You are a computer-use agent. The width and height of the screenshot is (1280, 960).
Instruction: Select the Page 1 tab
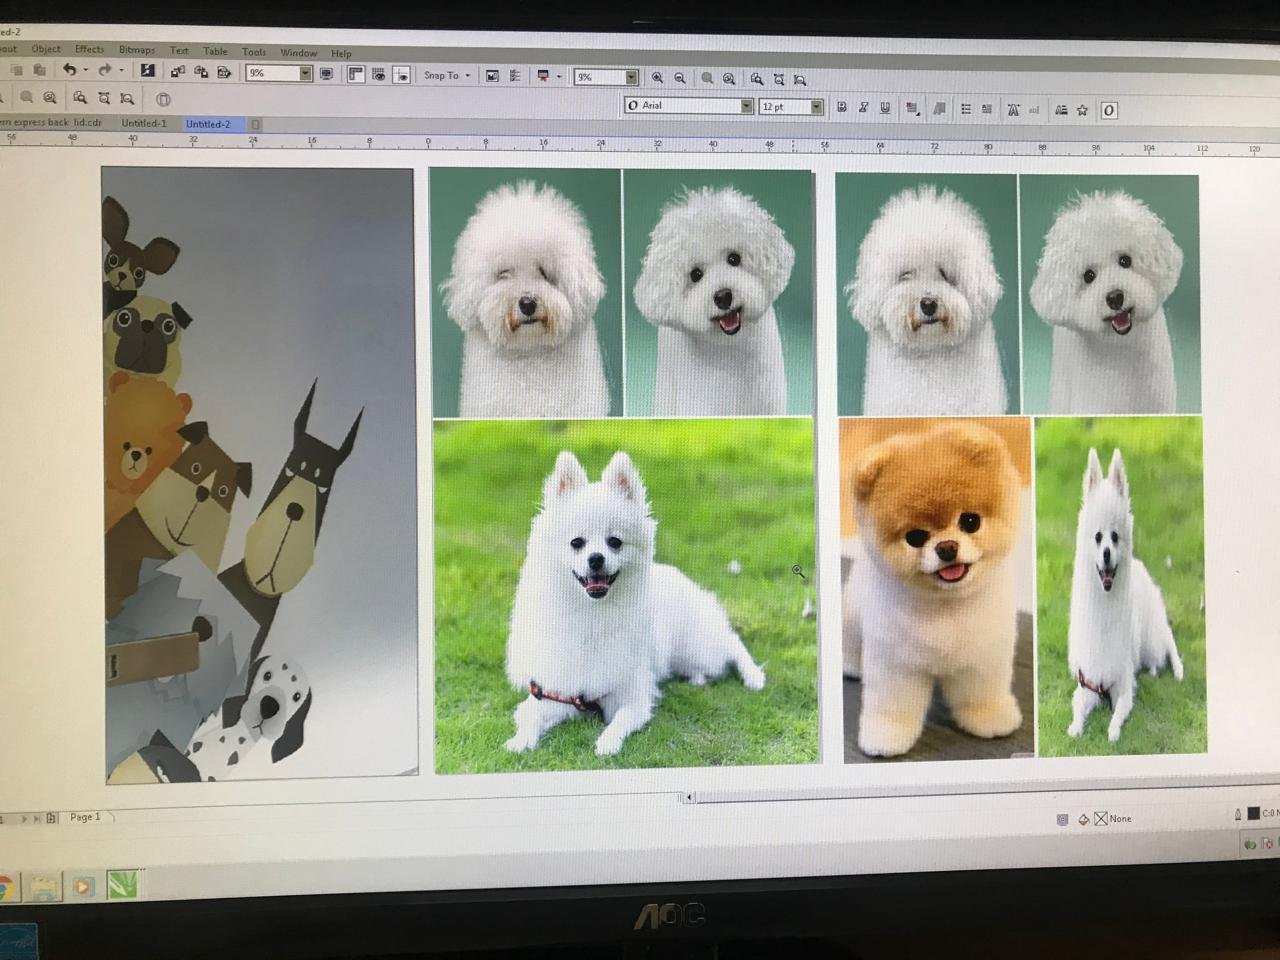coord(85,817)
